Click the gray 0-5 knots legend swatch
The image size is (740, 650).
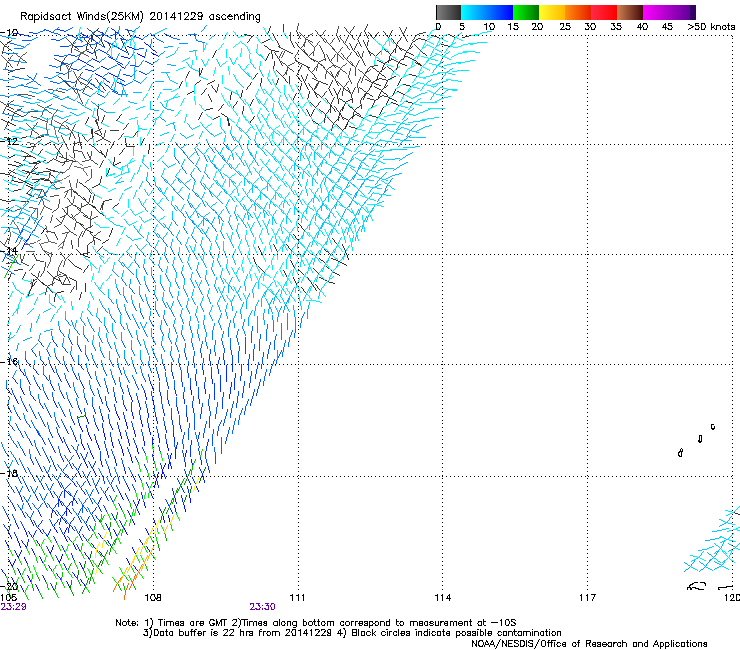tap(448, 12)
